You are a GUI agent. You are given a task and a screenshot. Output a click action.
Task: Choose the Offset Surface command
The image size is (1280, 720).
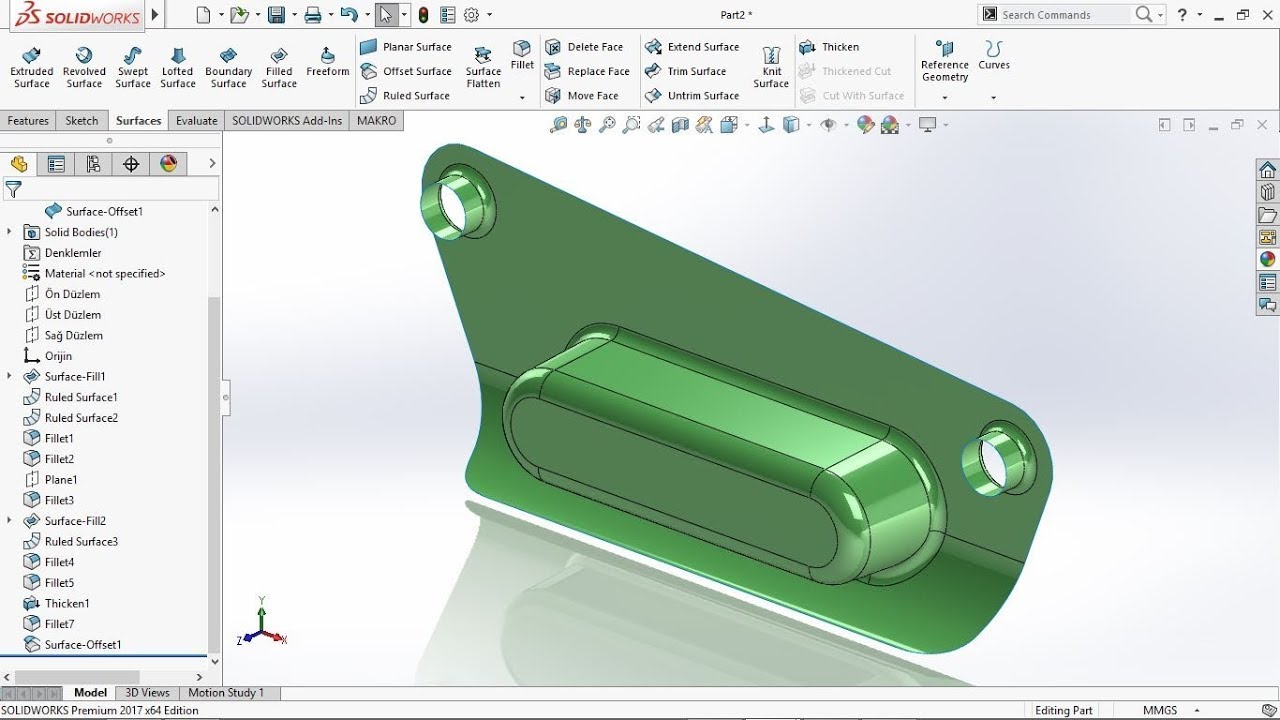[x=406, y=71]
